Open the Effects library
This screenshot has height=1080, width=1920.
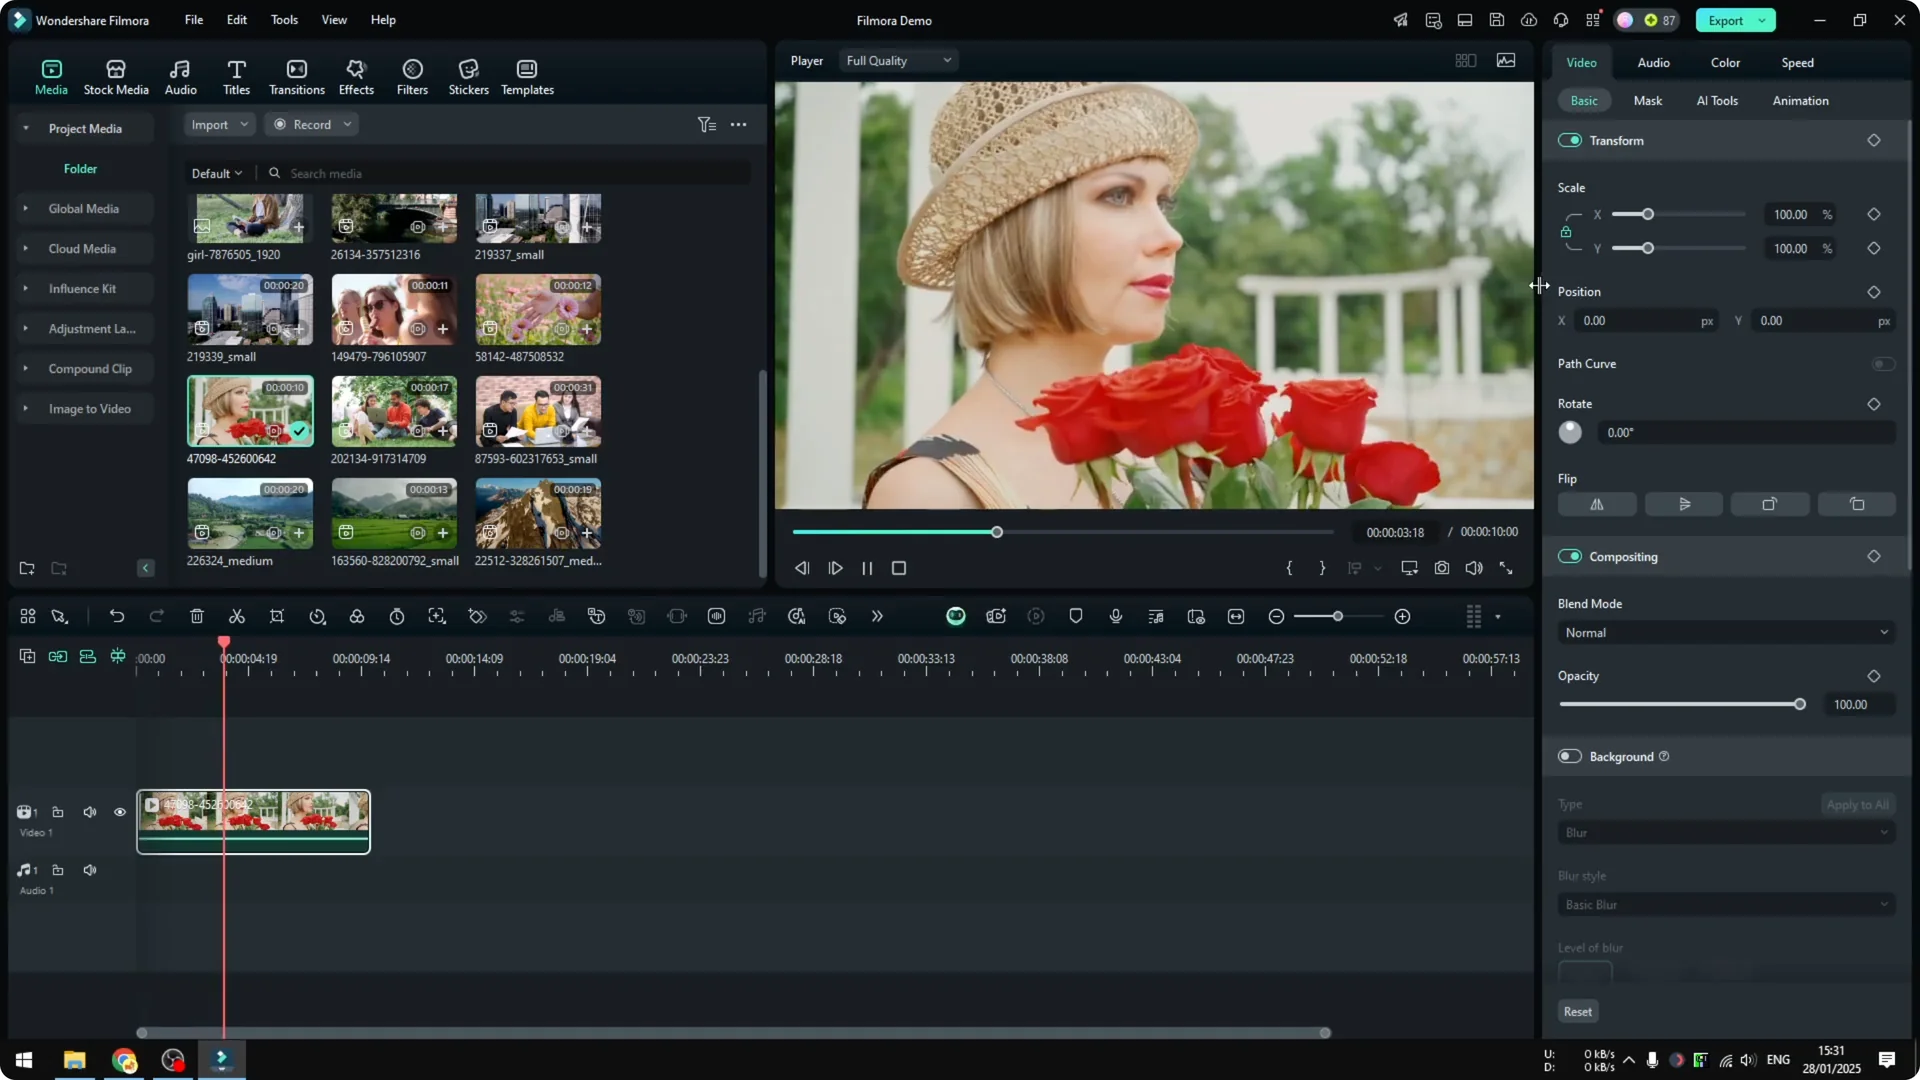pyautogui.click(x=356, y=75)
